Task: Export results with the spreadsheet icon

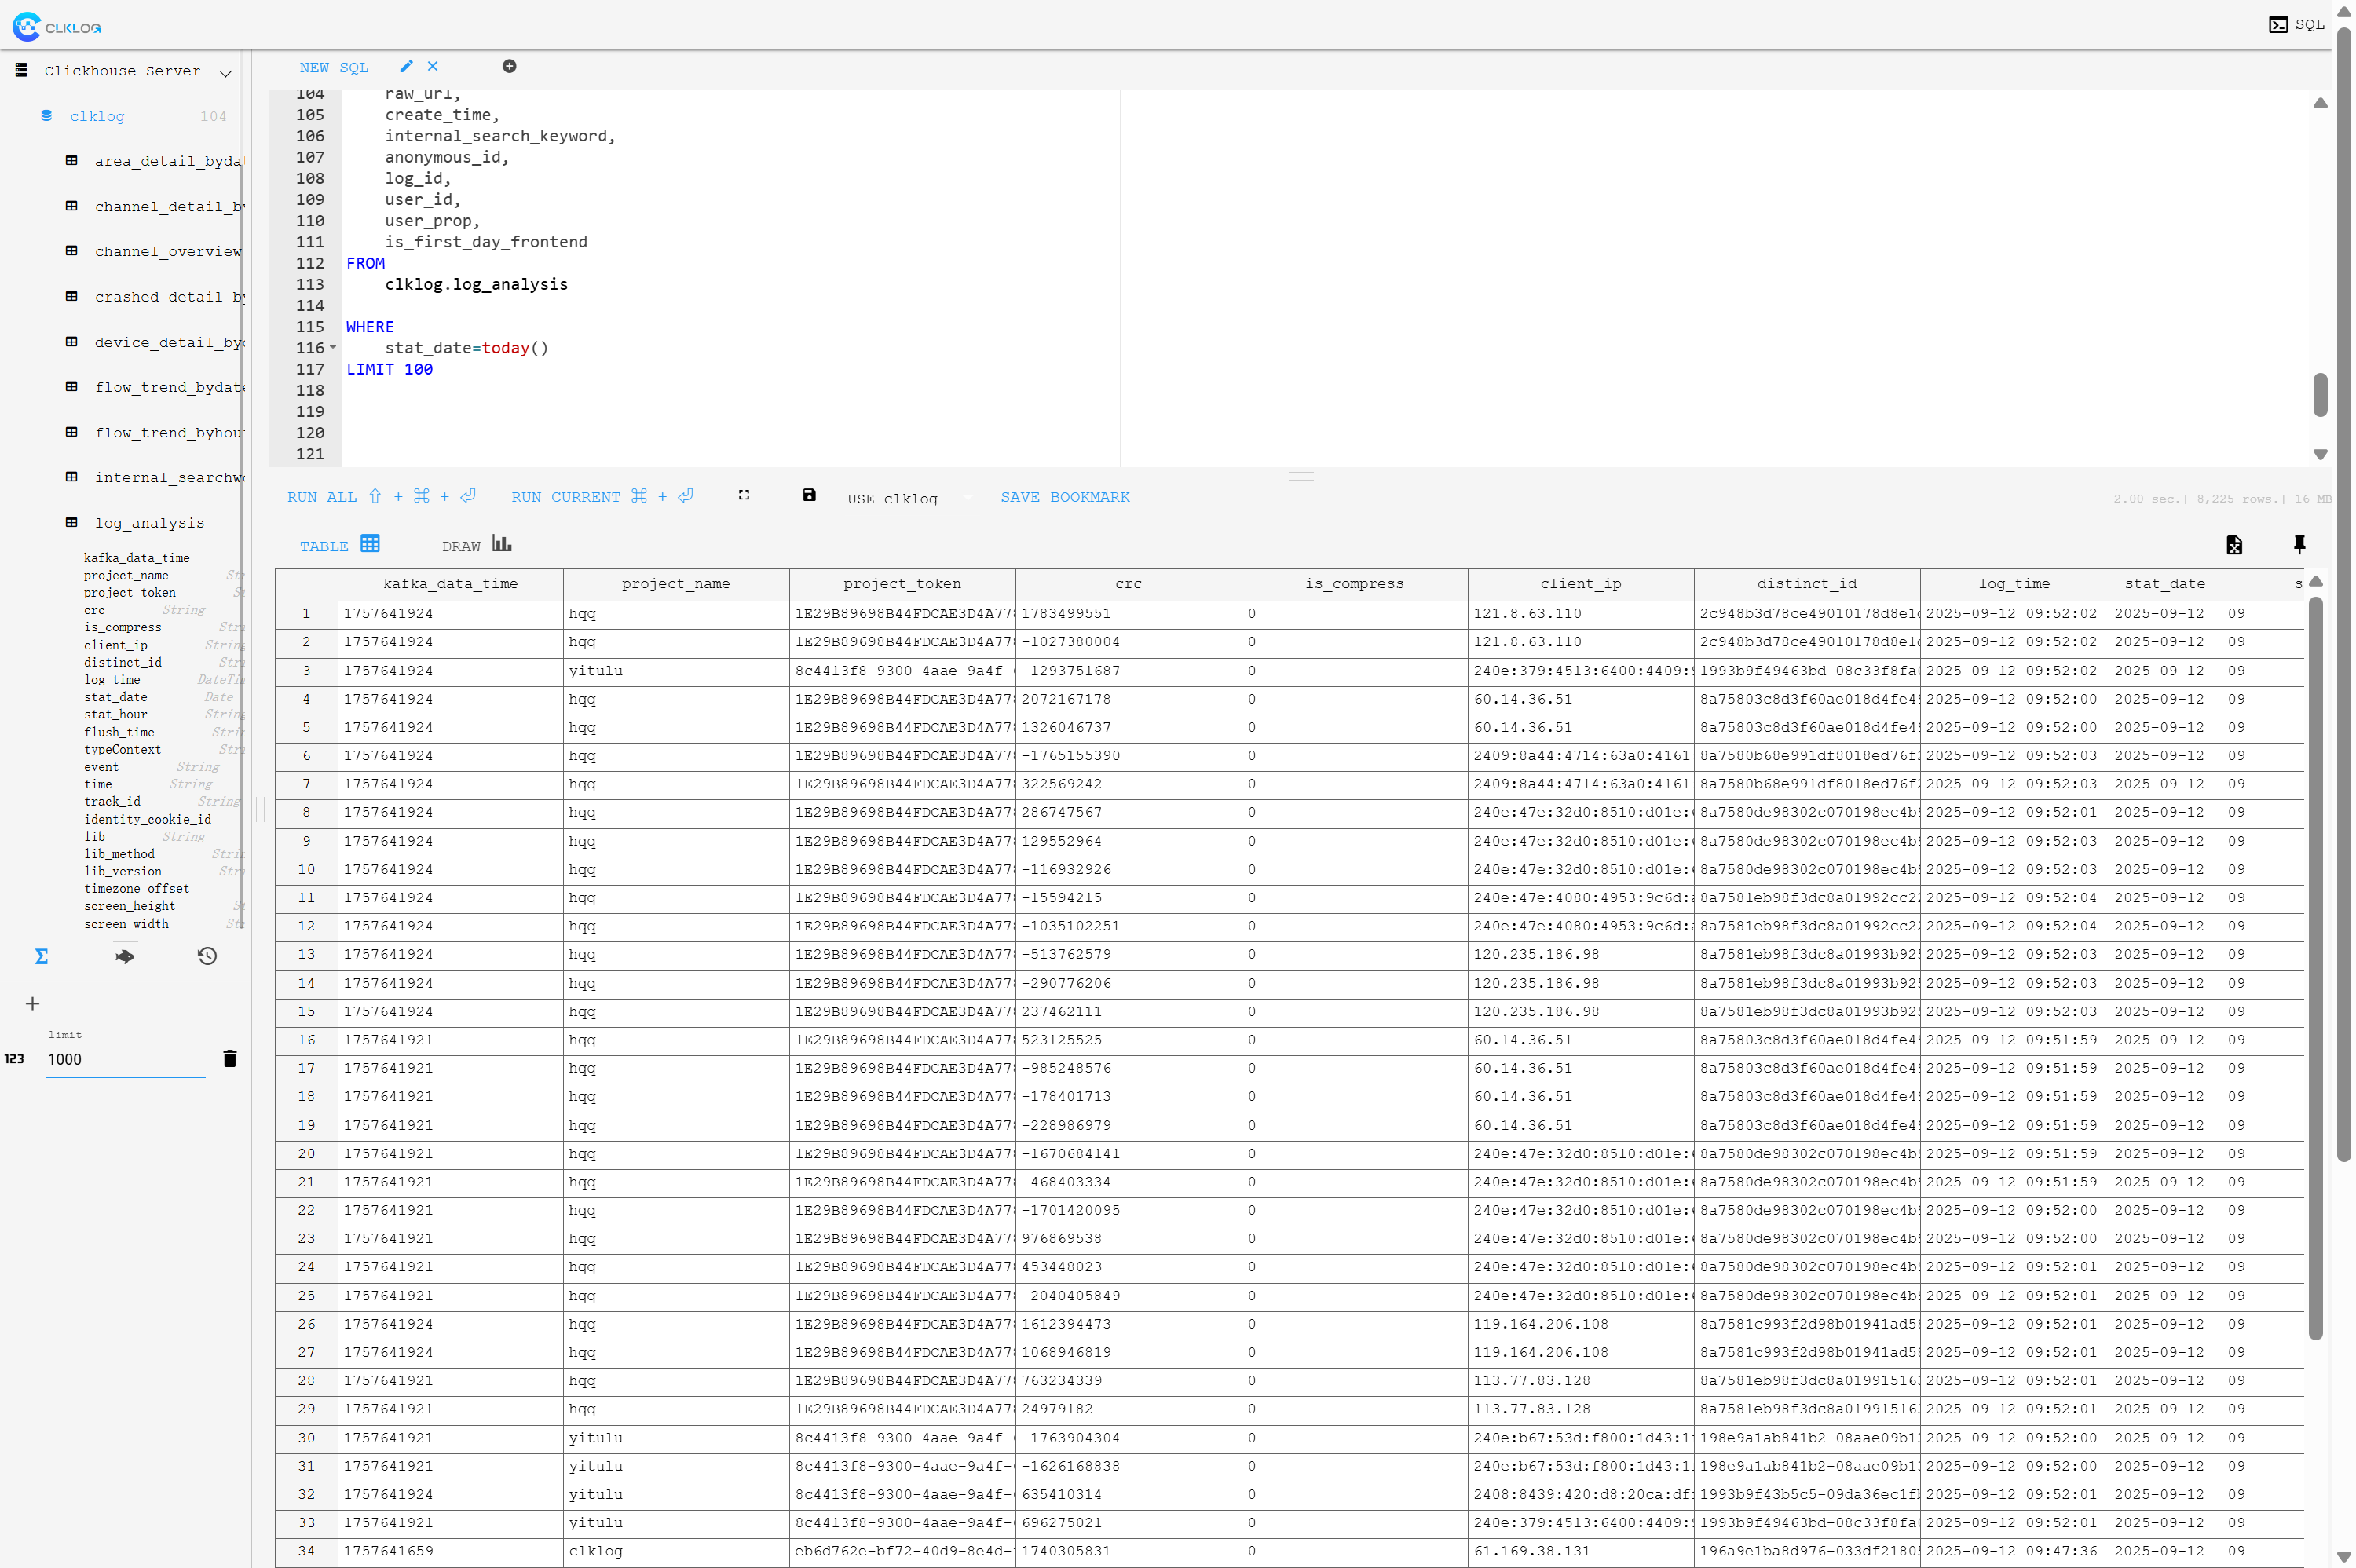Action: 2234,545
